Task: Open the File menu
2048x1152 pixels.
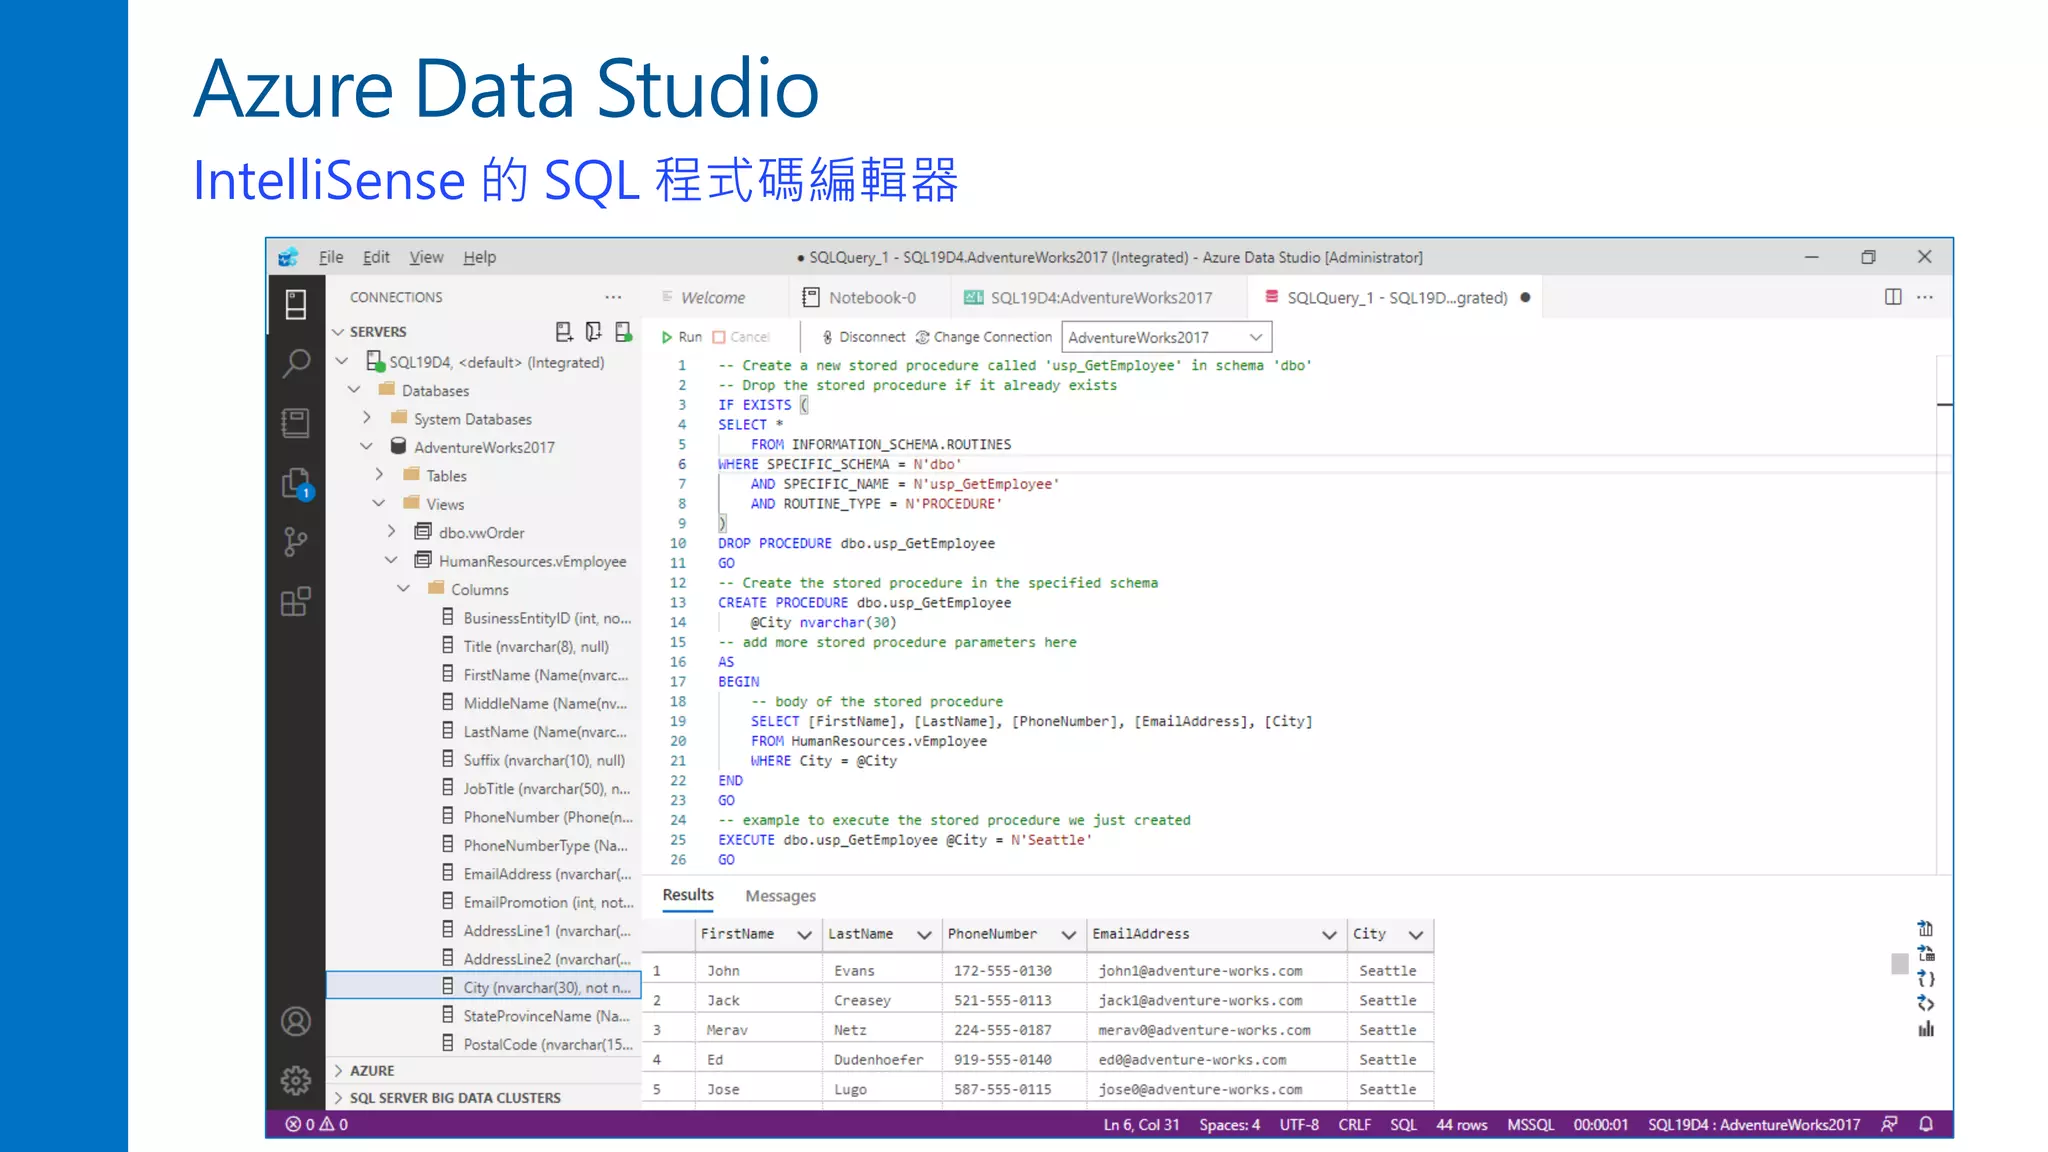Action: coord(331,257)
